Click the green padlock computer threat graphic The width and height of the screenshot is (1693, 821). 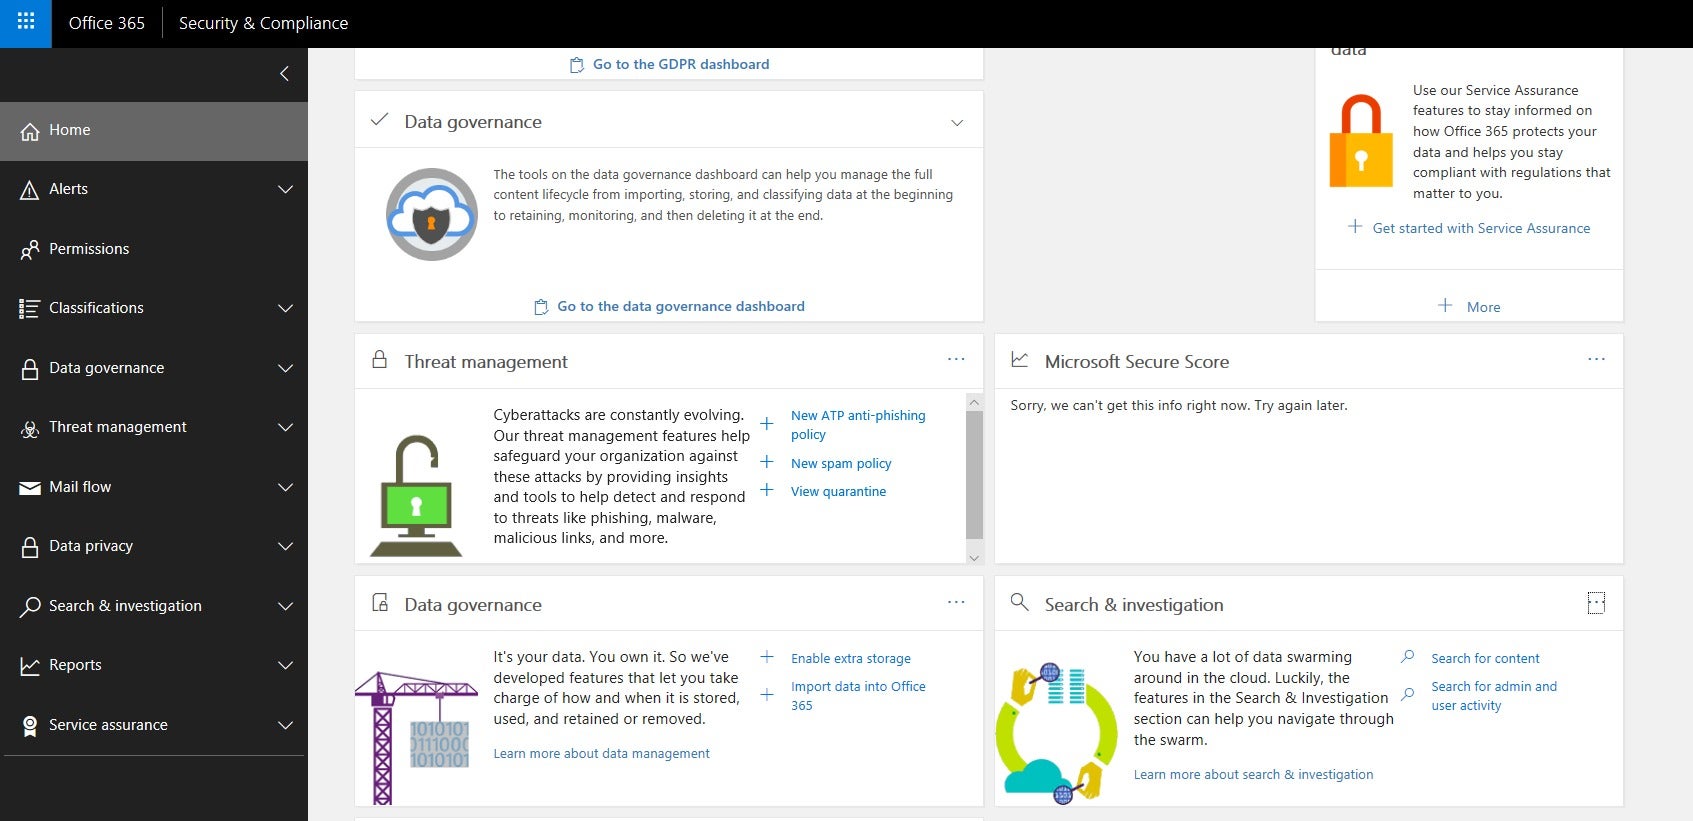(416, 496)
